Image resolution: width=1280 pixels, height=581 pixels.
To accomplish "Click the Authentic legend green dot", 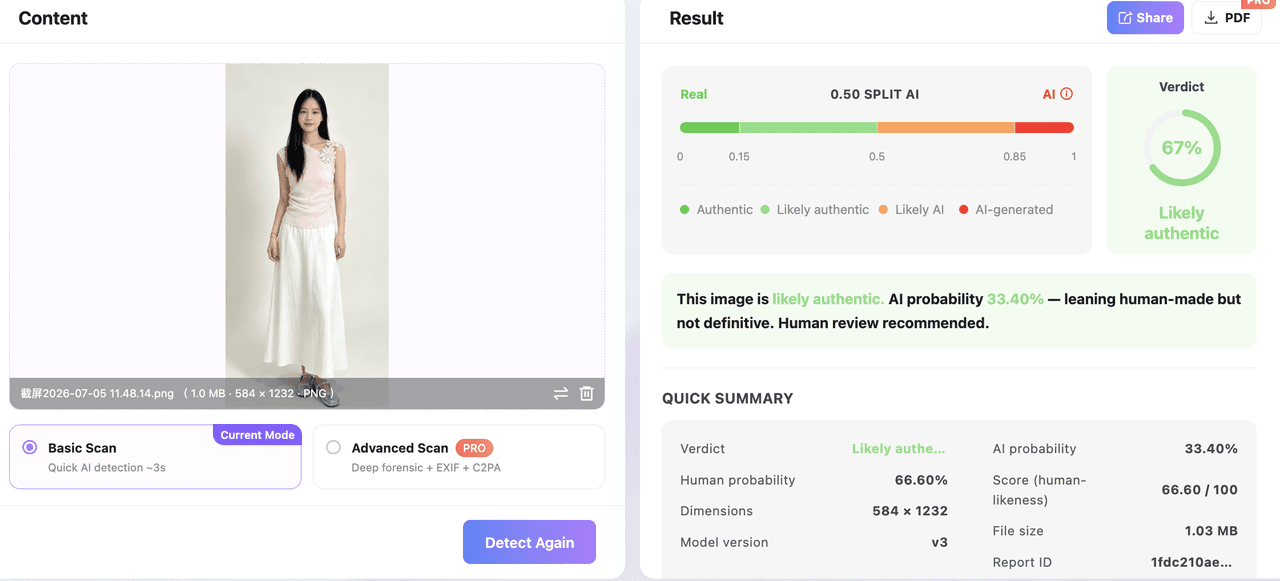I will pyautogui.click(x=685, y=210).
